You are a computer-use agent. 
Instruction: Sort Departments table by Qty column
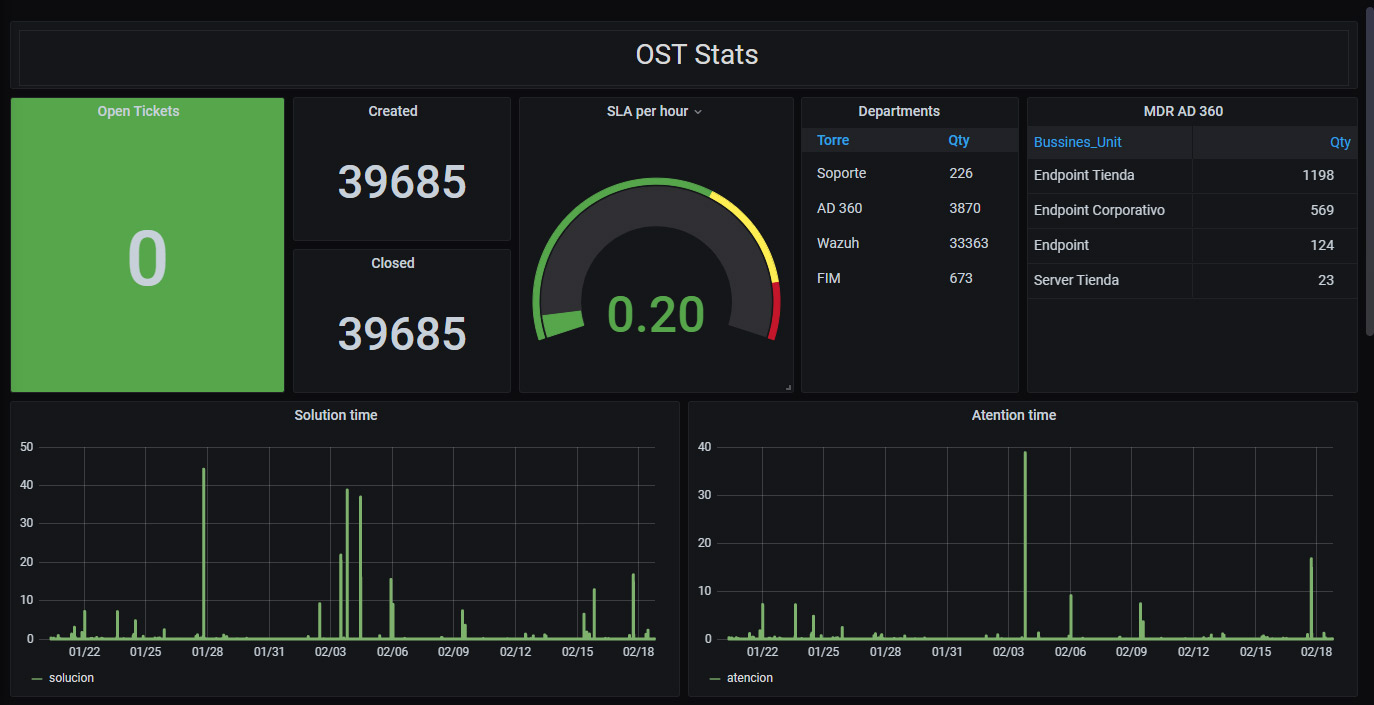[x=958, y=140]
